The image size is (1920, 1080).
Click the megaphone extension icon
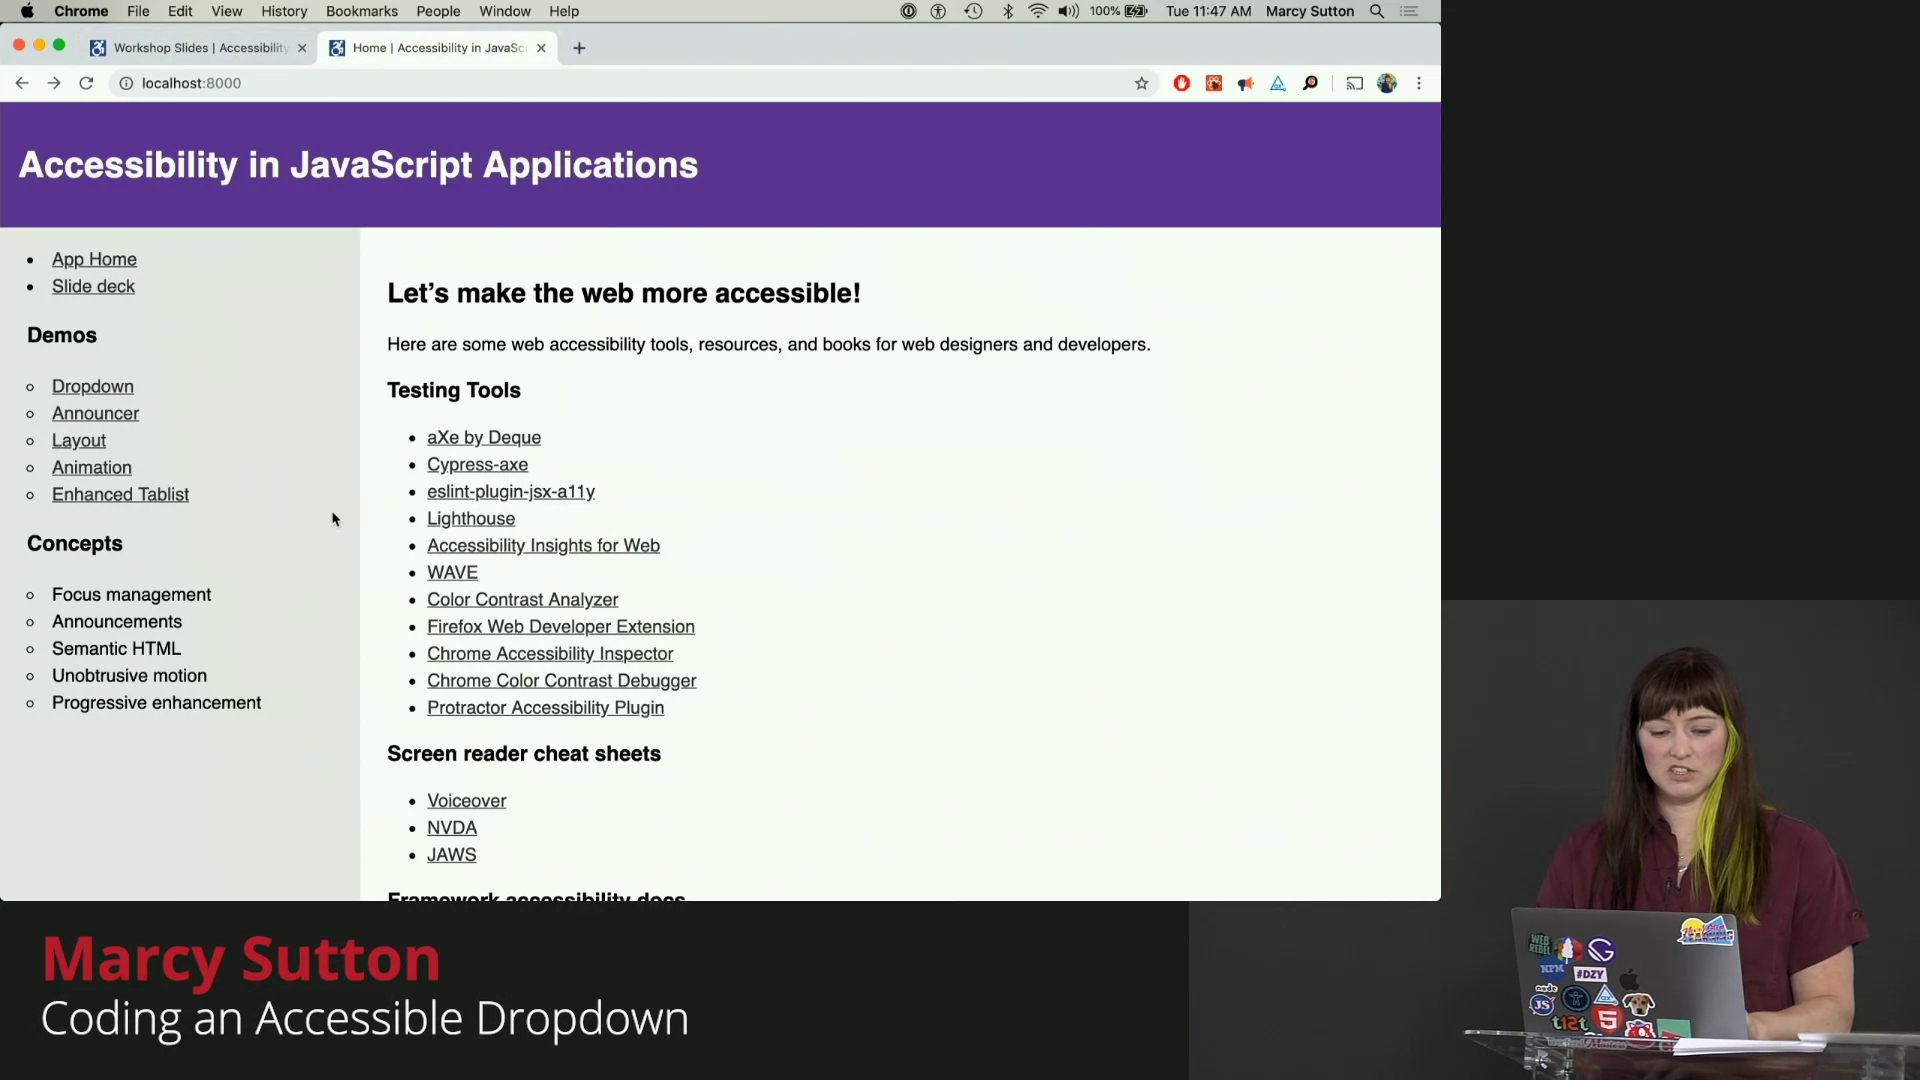pyautogui.click(x=1245, y=84)
